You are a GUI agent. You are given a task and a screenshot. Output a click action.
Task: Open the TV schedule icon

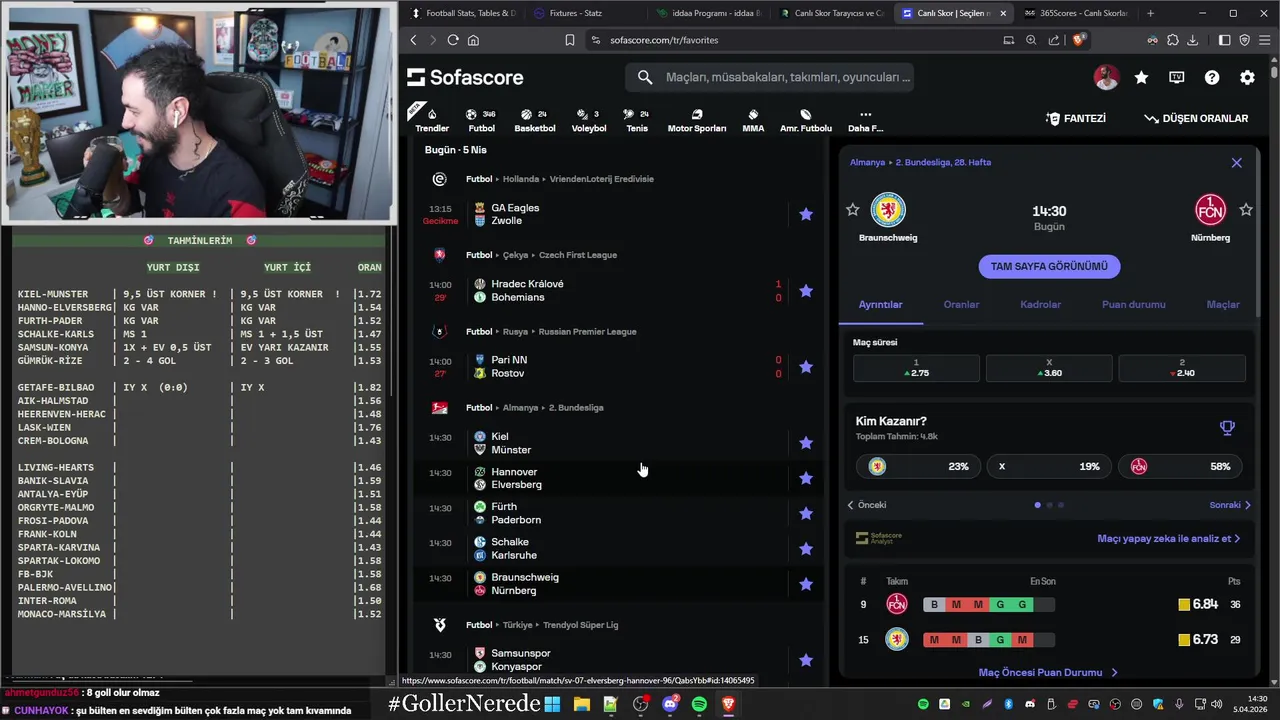pyautogui.click(x=1177, y=77)
